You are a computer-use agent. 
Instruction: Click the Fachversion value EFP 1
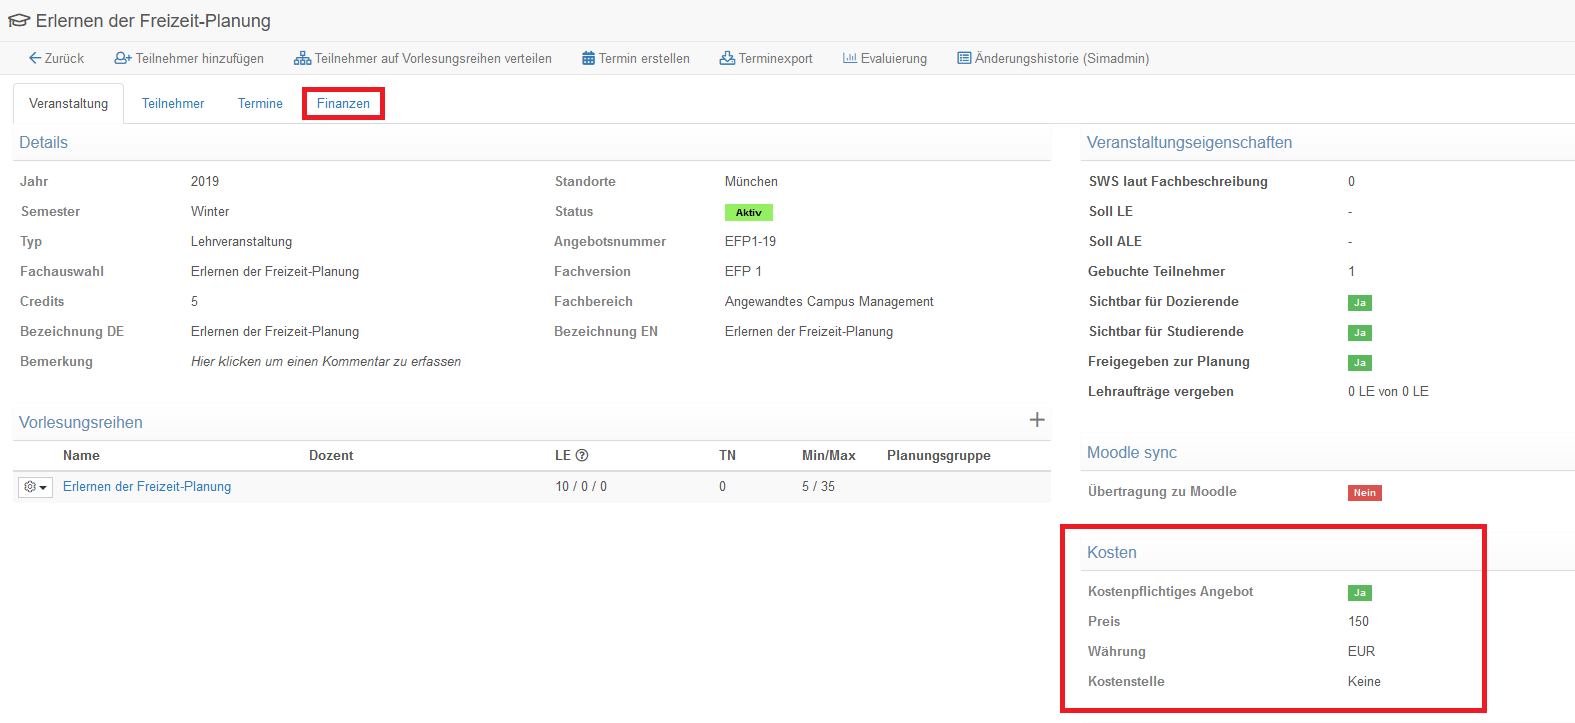click(x=743, y=271)
